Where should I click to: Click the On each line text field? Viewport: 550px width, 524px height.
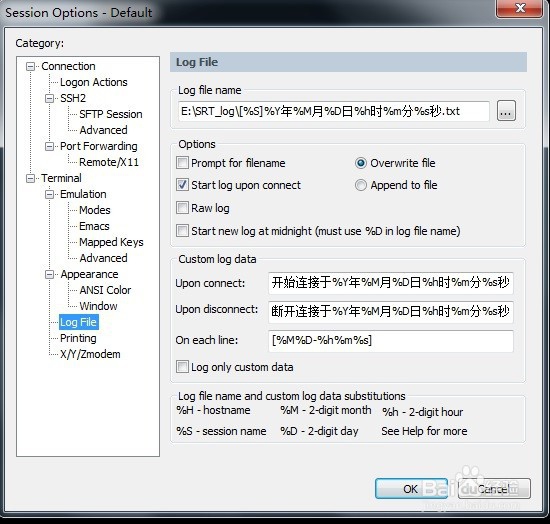[x=390, y=341]
